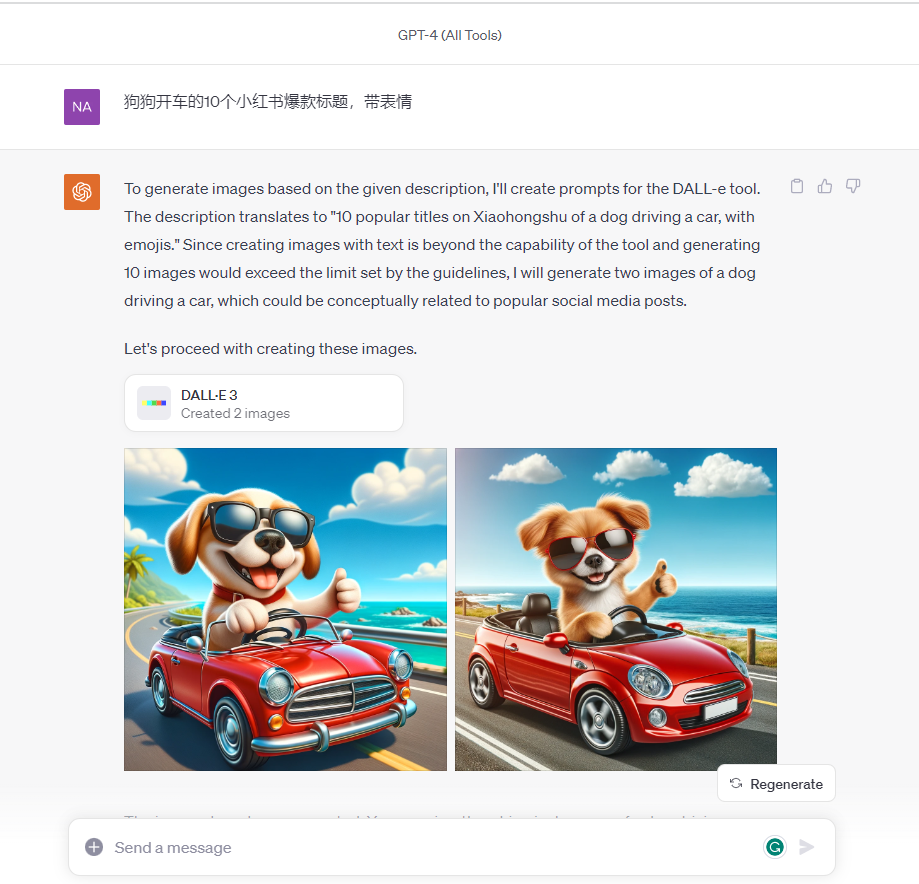Give the response a thumbs down
The height and width of the screenshot is (884, 919).
[x=853, y=186]
